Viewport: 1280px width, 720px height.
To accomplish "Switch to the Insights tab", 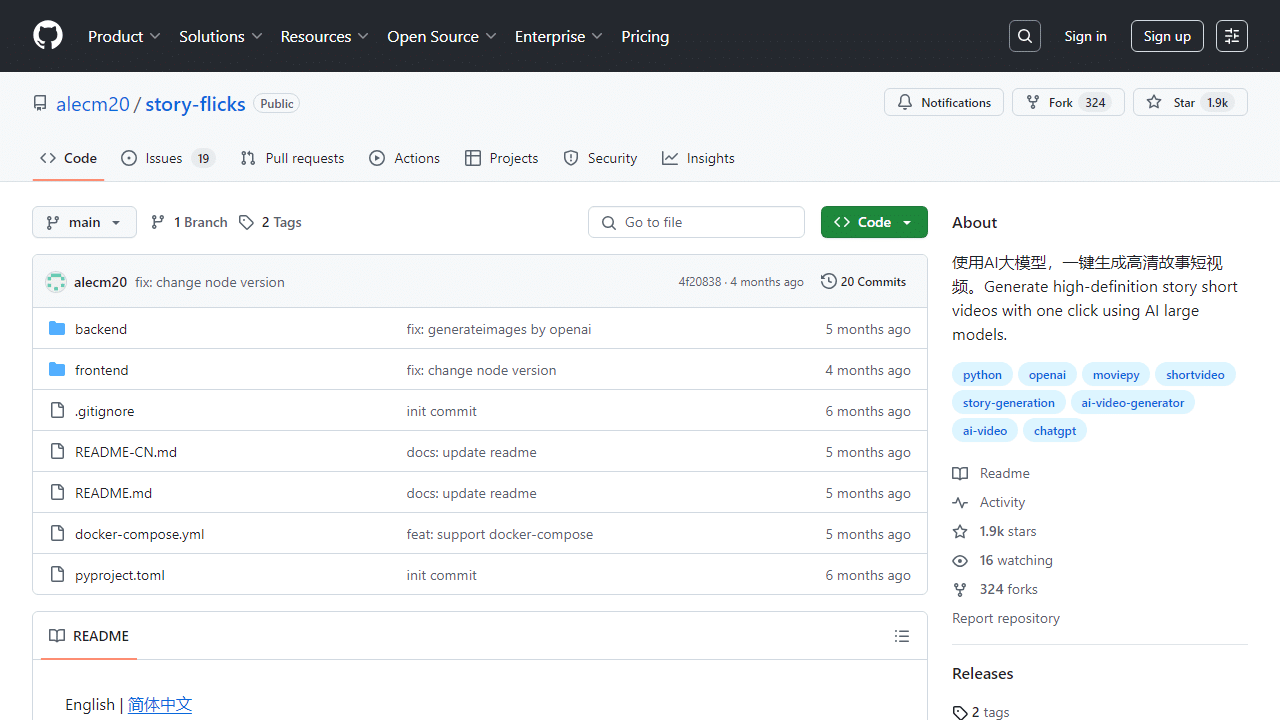I will click(x=698, y=158).
